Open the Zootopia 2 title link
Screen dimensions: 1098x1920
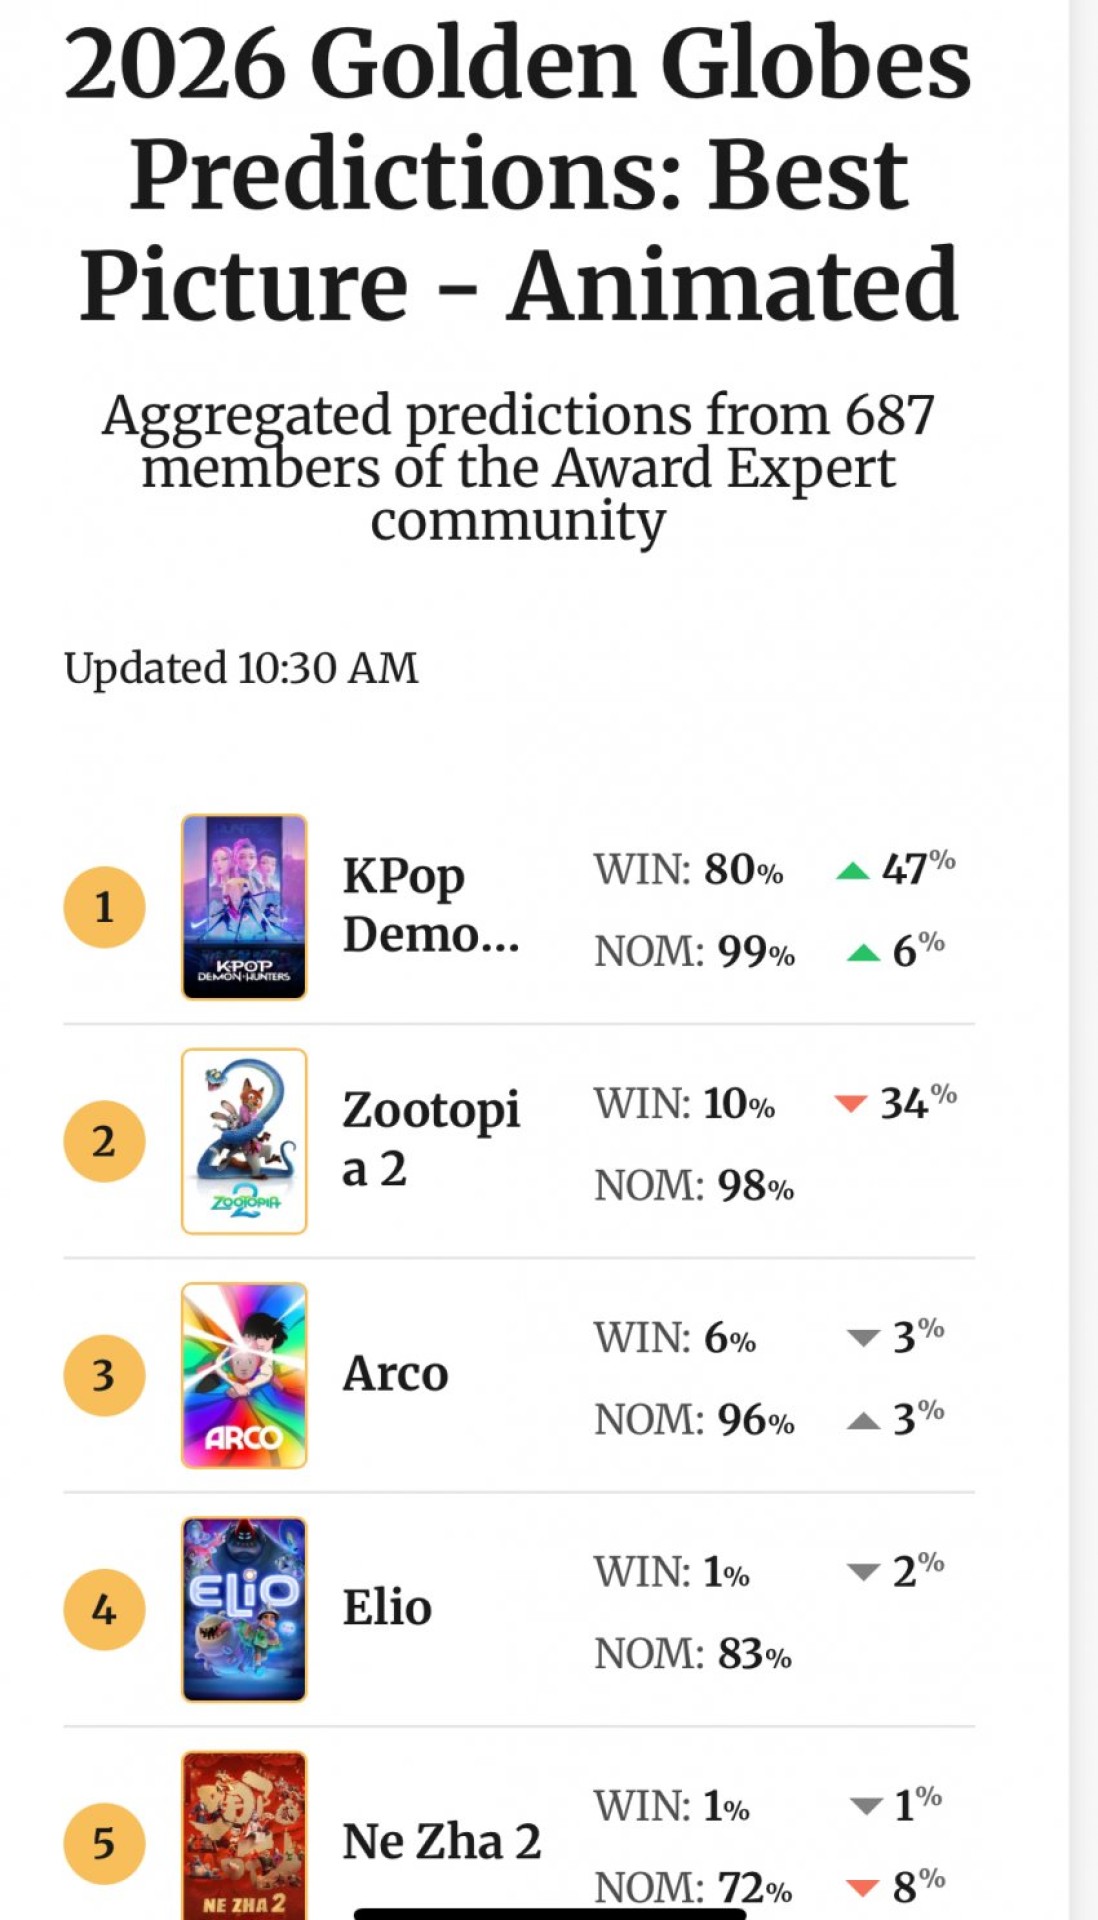pyautogui.click(x=430, y=1139)
